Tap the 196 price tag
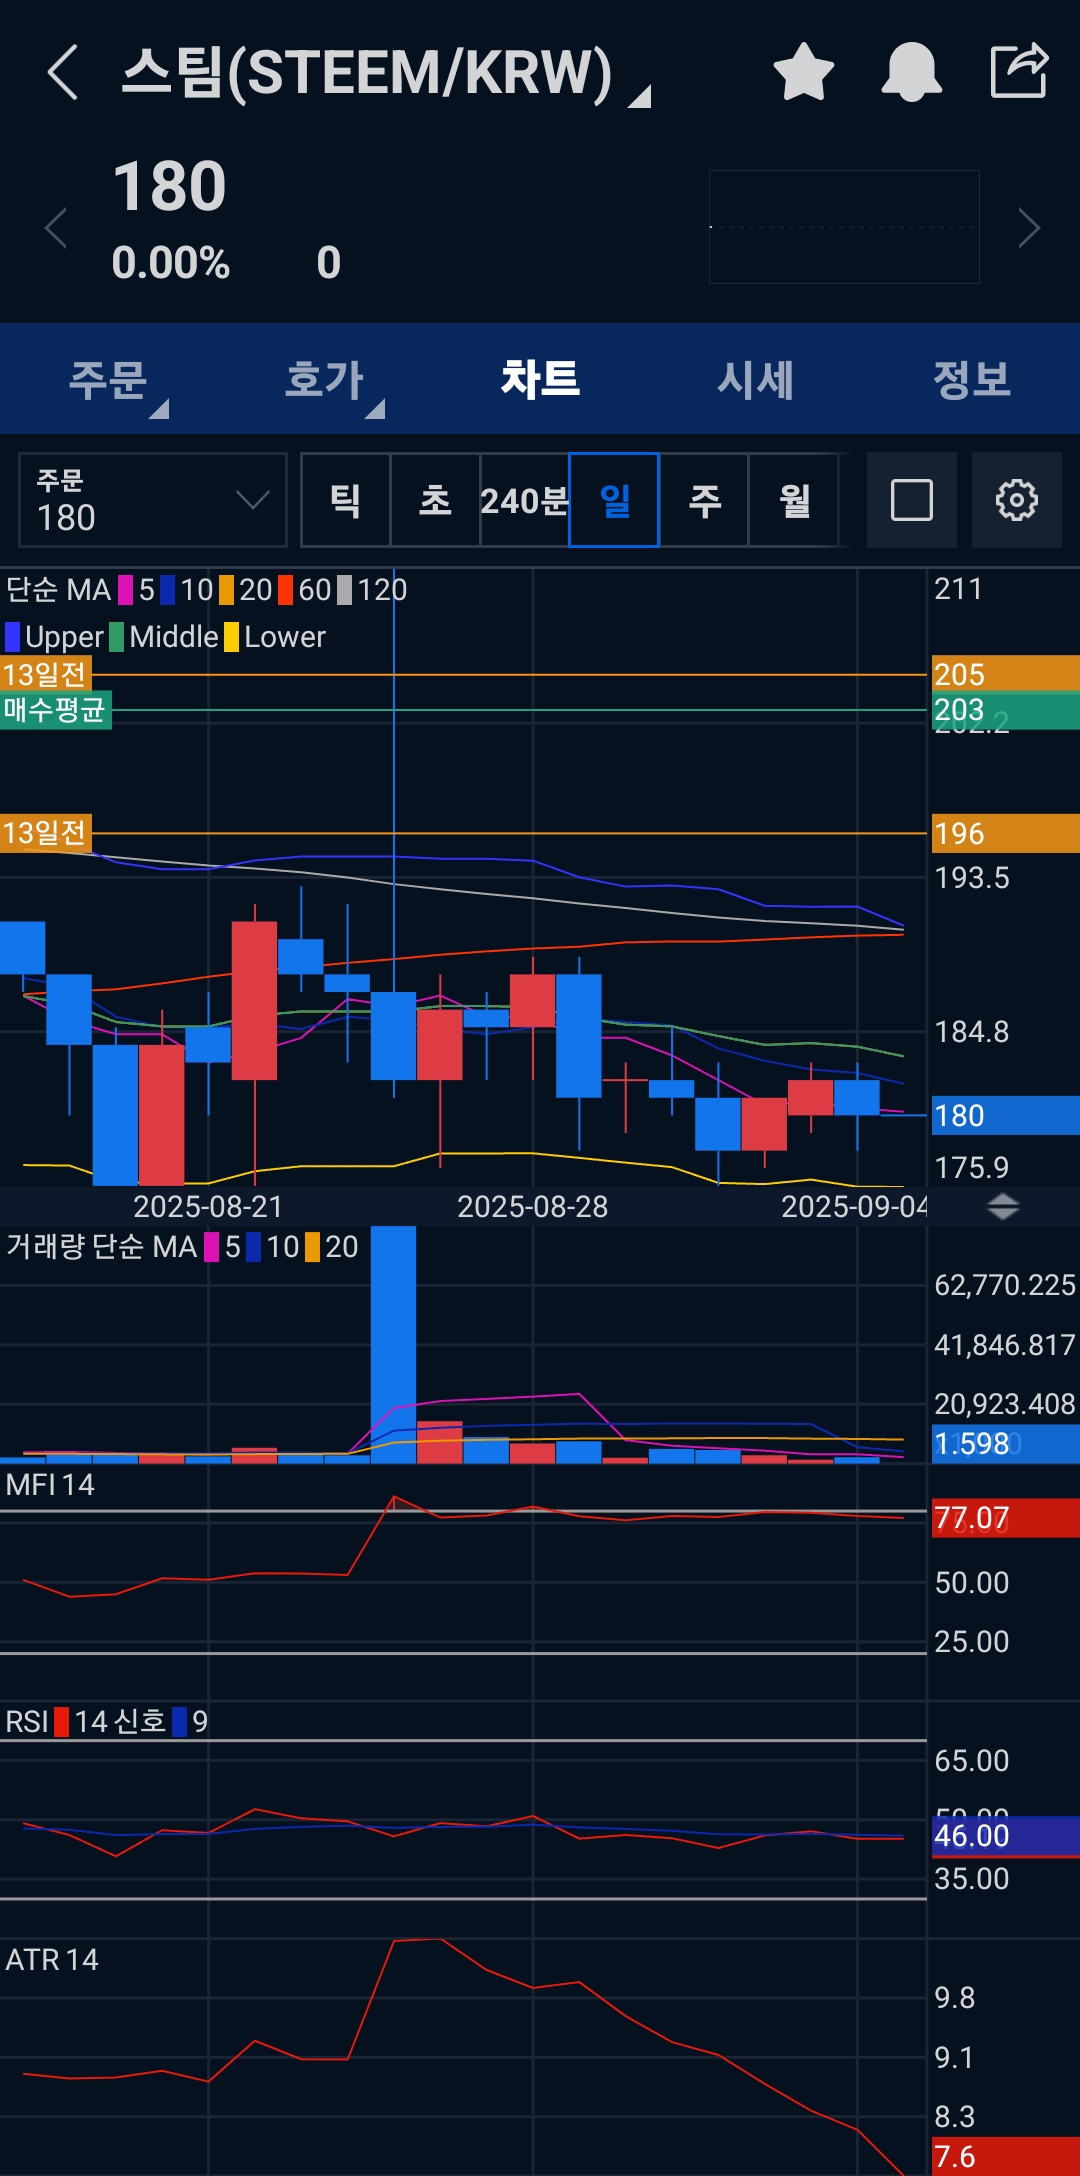Viewport: 1080px width, 2176px height. tap(1005, 833)
